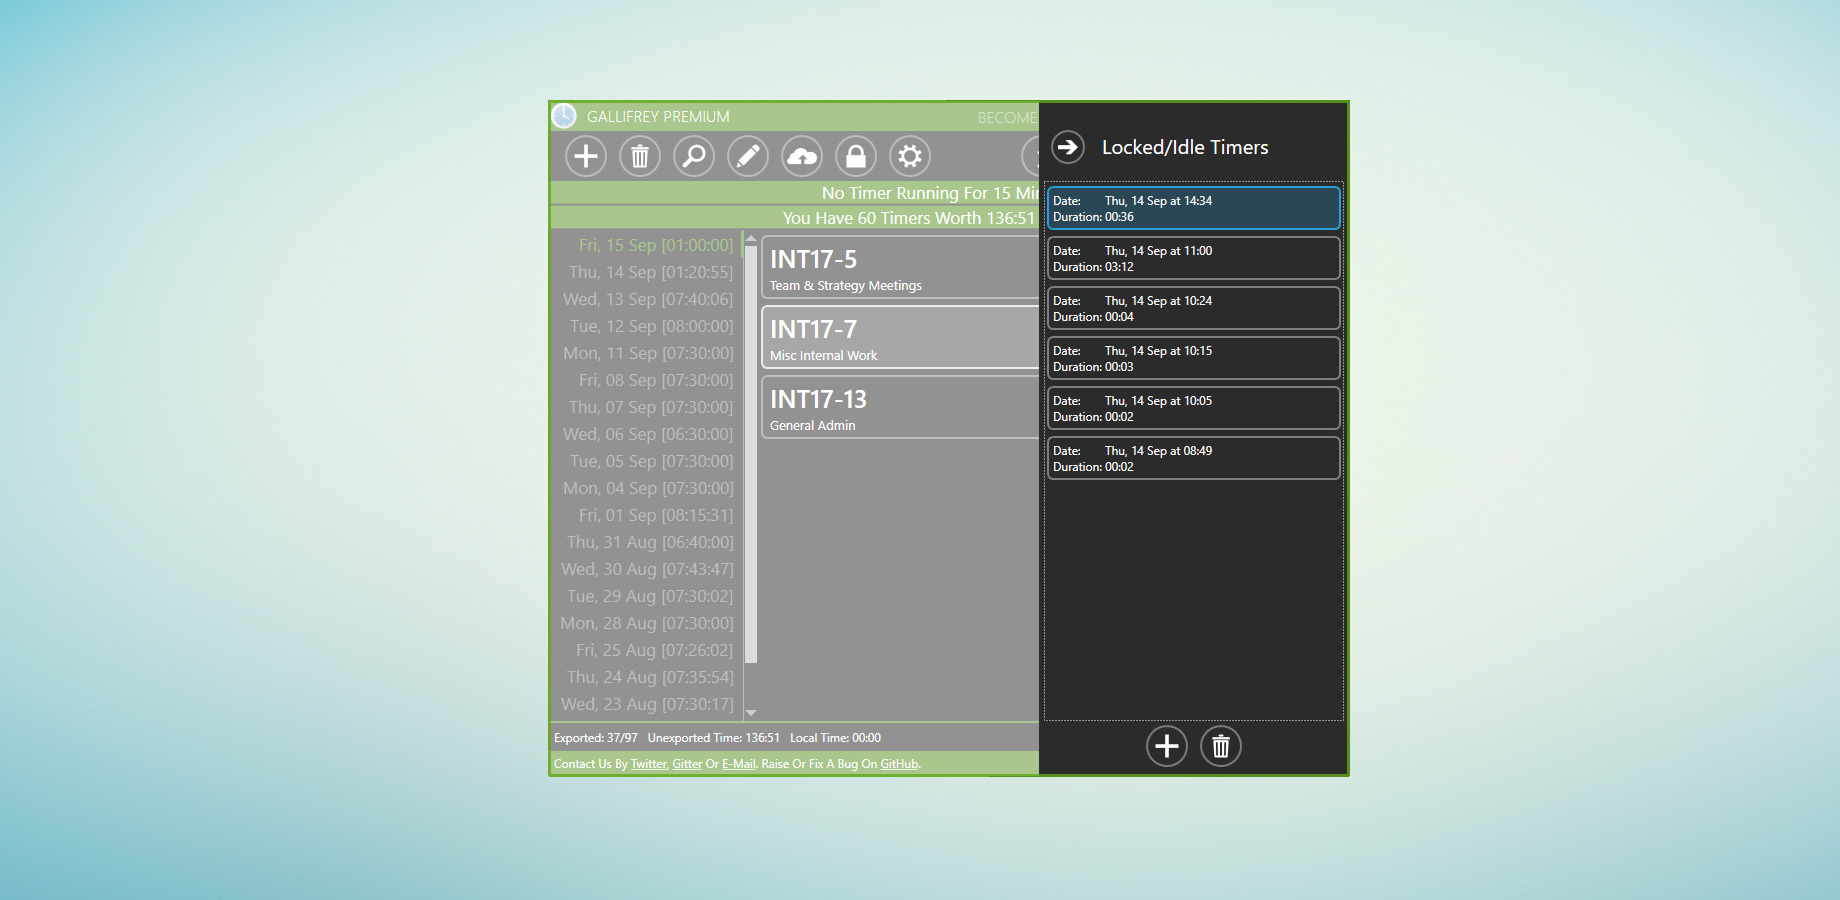Select idle timer Thu, 14 Sep at 08:49
This screenshot has width=1840, height=900.
click(1194, 458)
